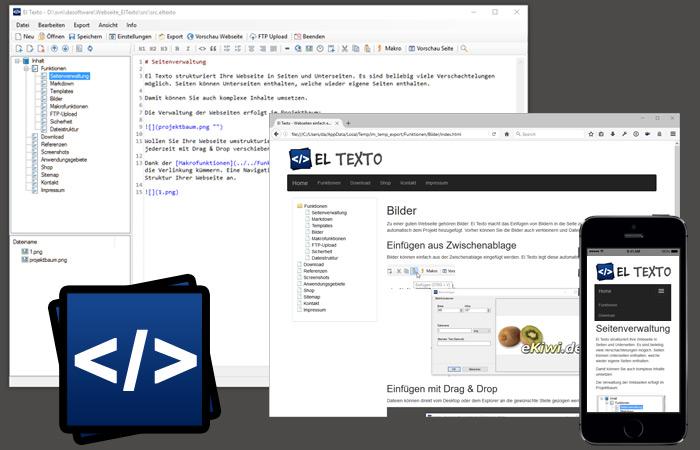This screenshot has width=700, height=450.
Task: Toggle checkbox beside Shop page
Action: [x=35, y=167]
